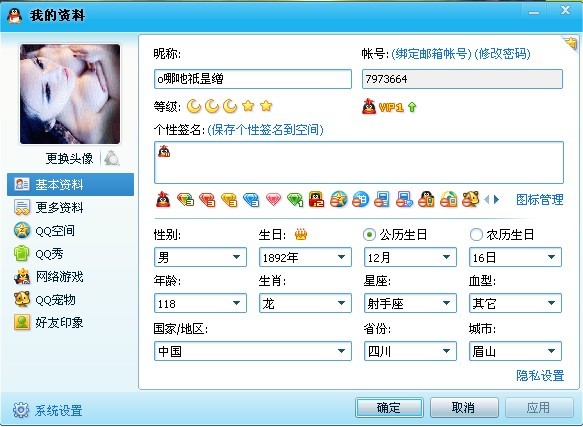Click the yellow diamond badge icon
The height and width of the screenshot is (427, 583).
[229, 200]
